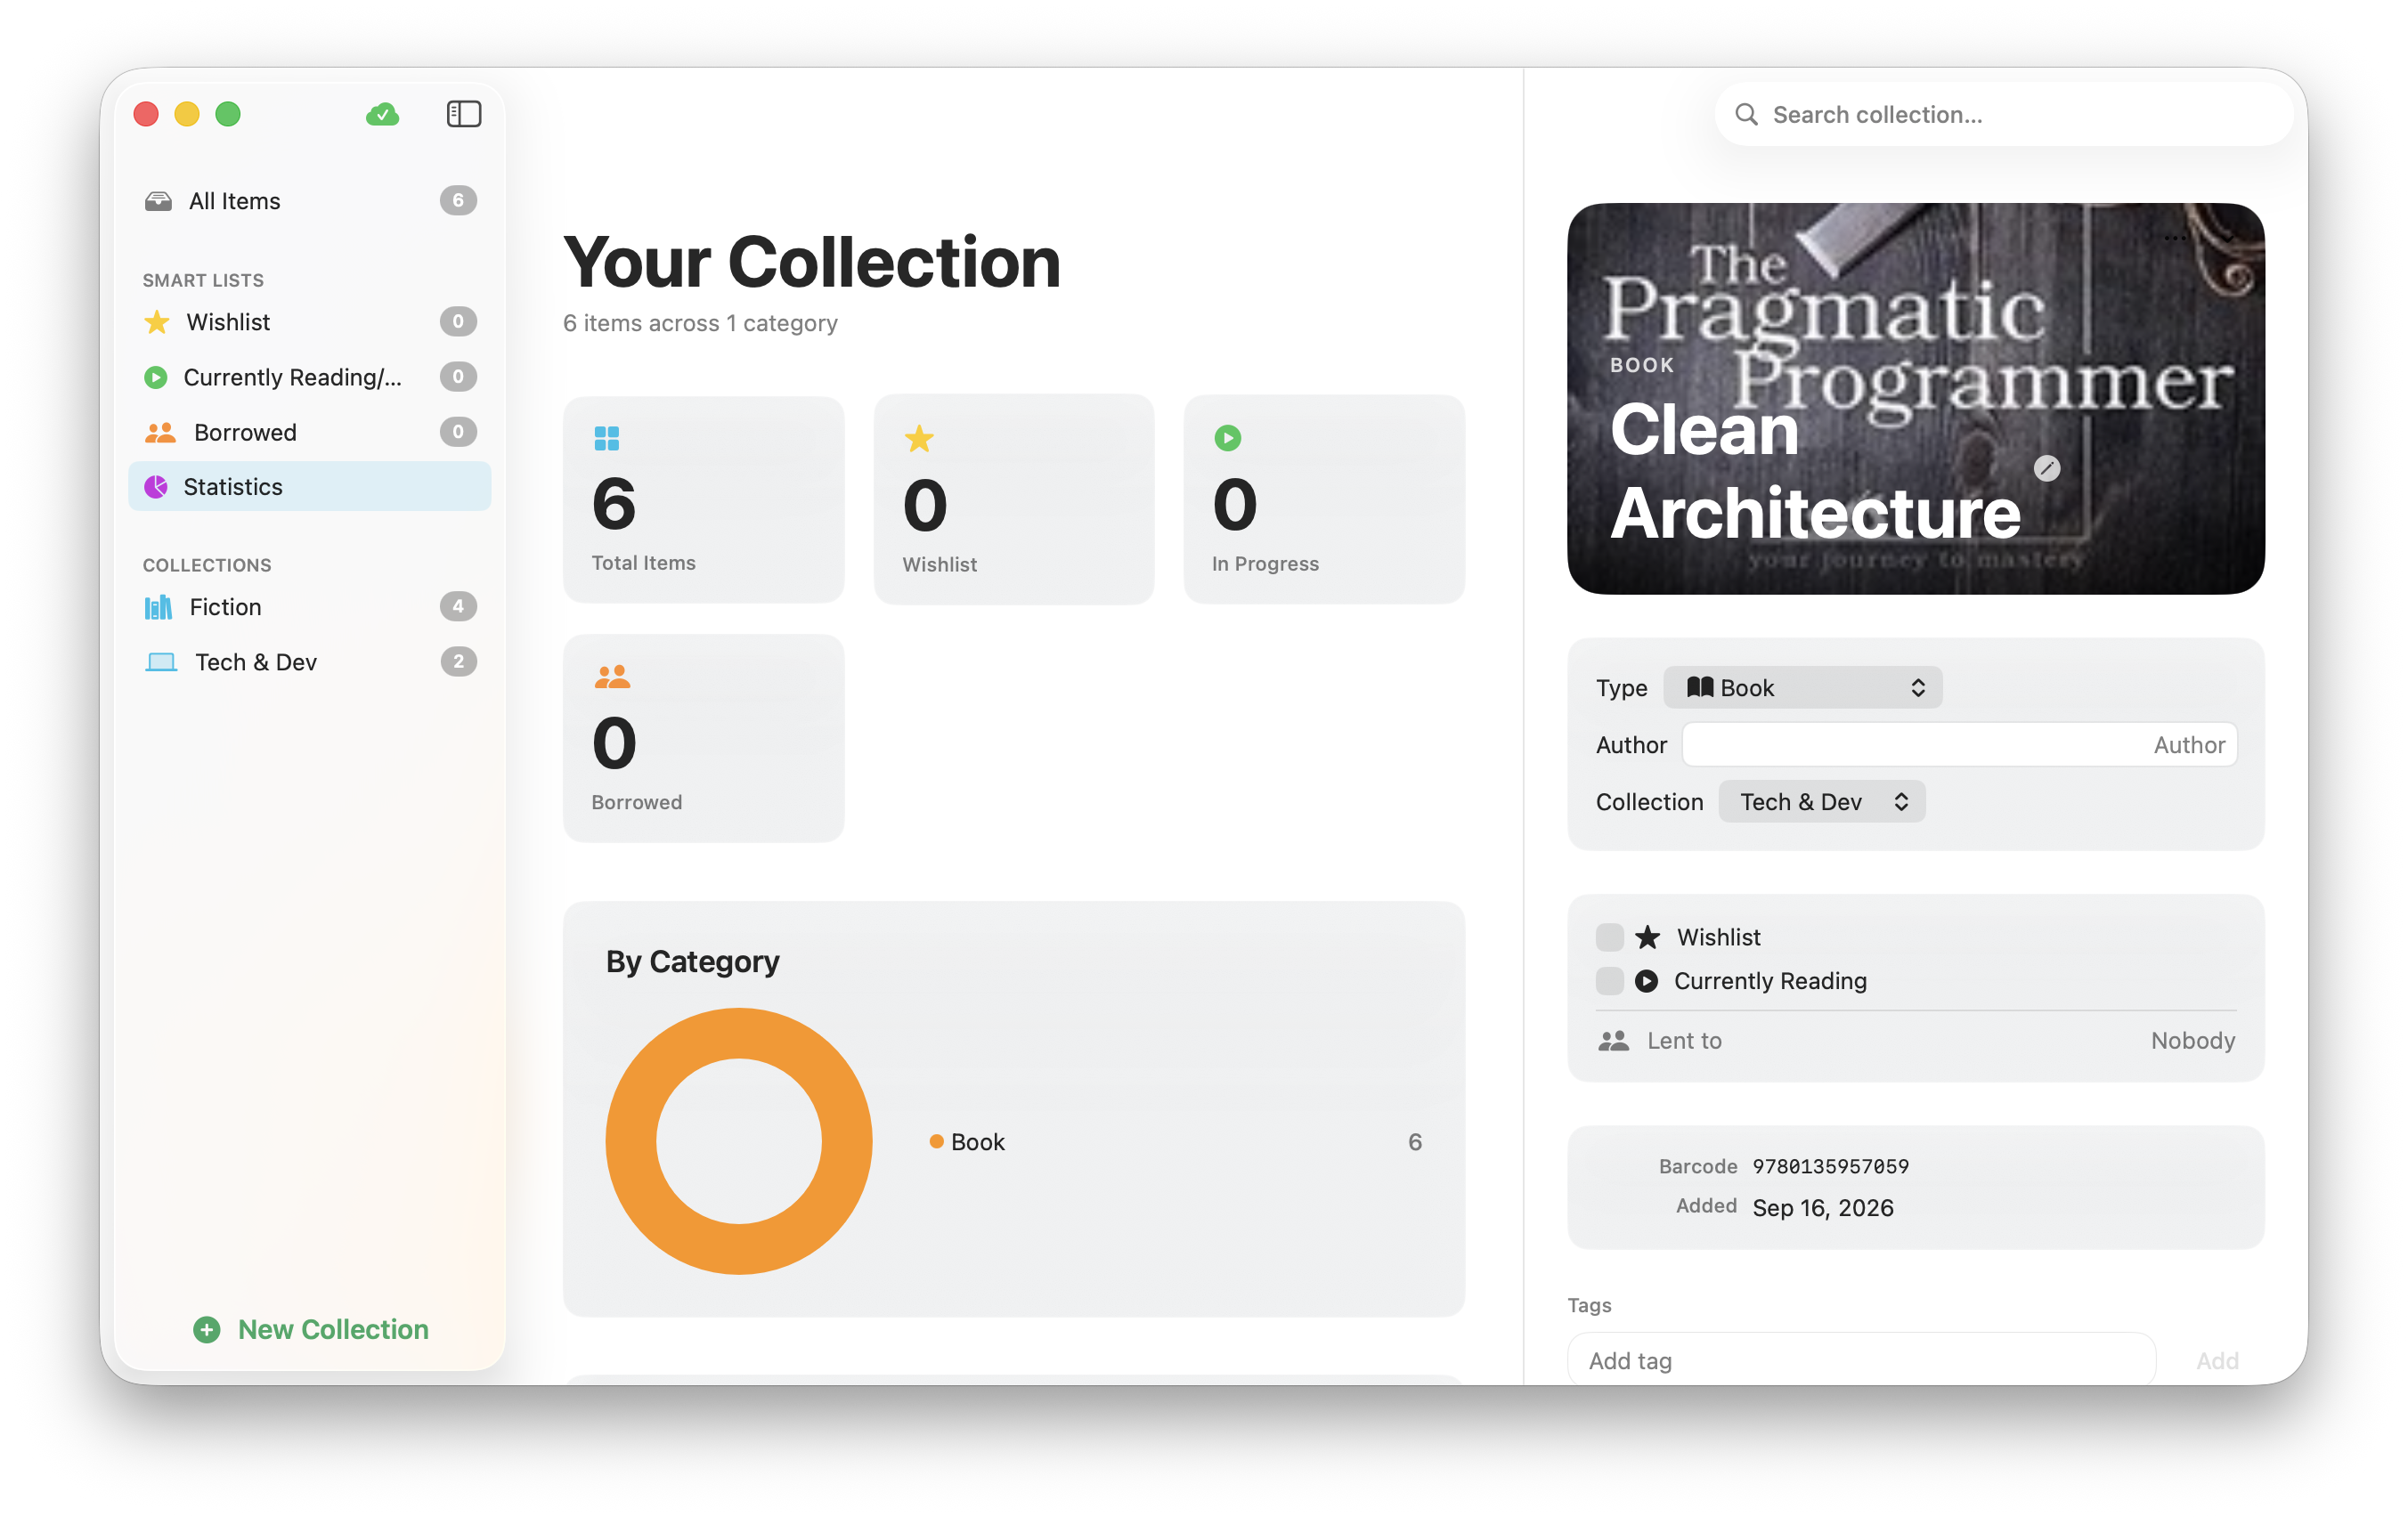Click the Add tag input field
Image resolution: width=2408 pixels, height=1517 pixels.
point(1861,1361)
